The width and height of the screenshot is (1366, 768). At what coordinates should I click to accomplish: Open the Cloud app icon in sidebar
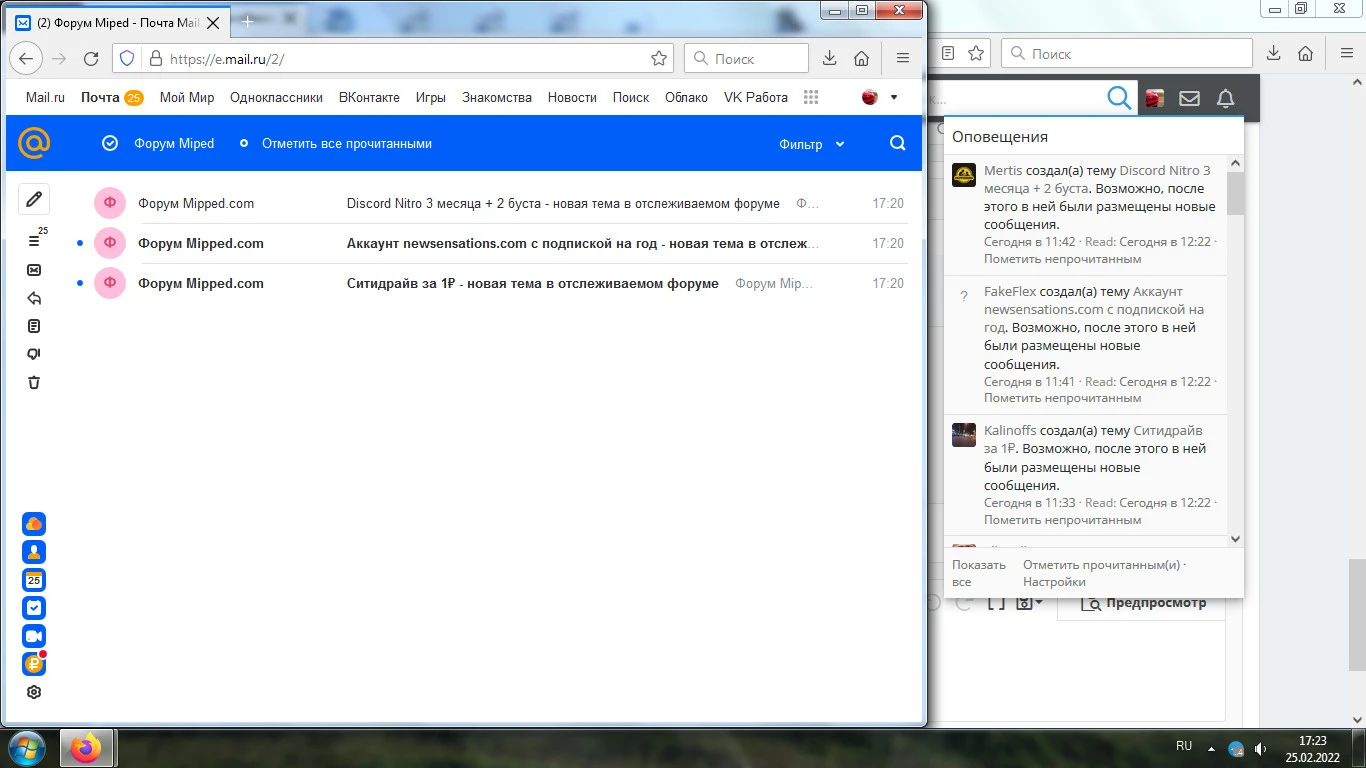click(x=34, y=524)
